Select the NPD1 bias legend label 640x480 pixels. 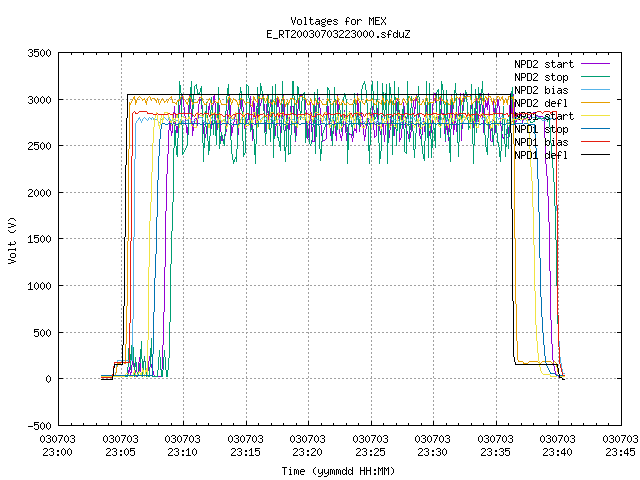pos(541,142)
